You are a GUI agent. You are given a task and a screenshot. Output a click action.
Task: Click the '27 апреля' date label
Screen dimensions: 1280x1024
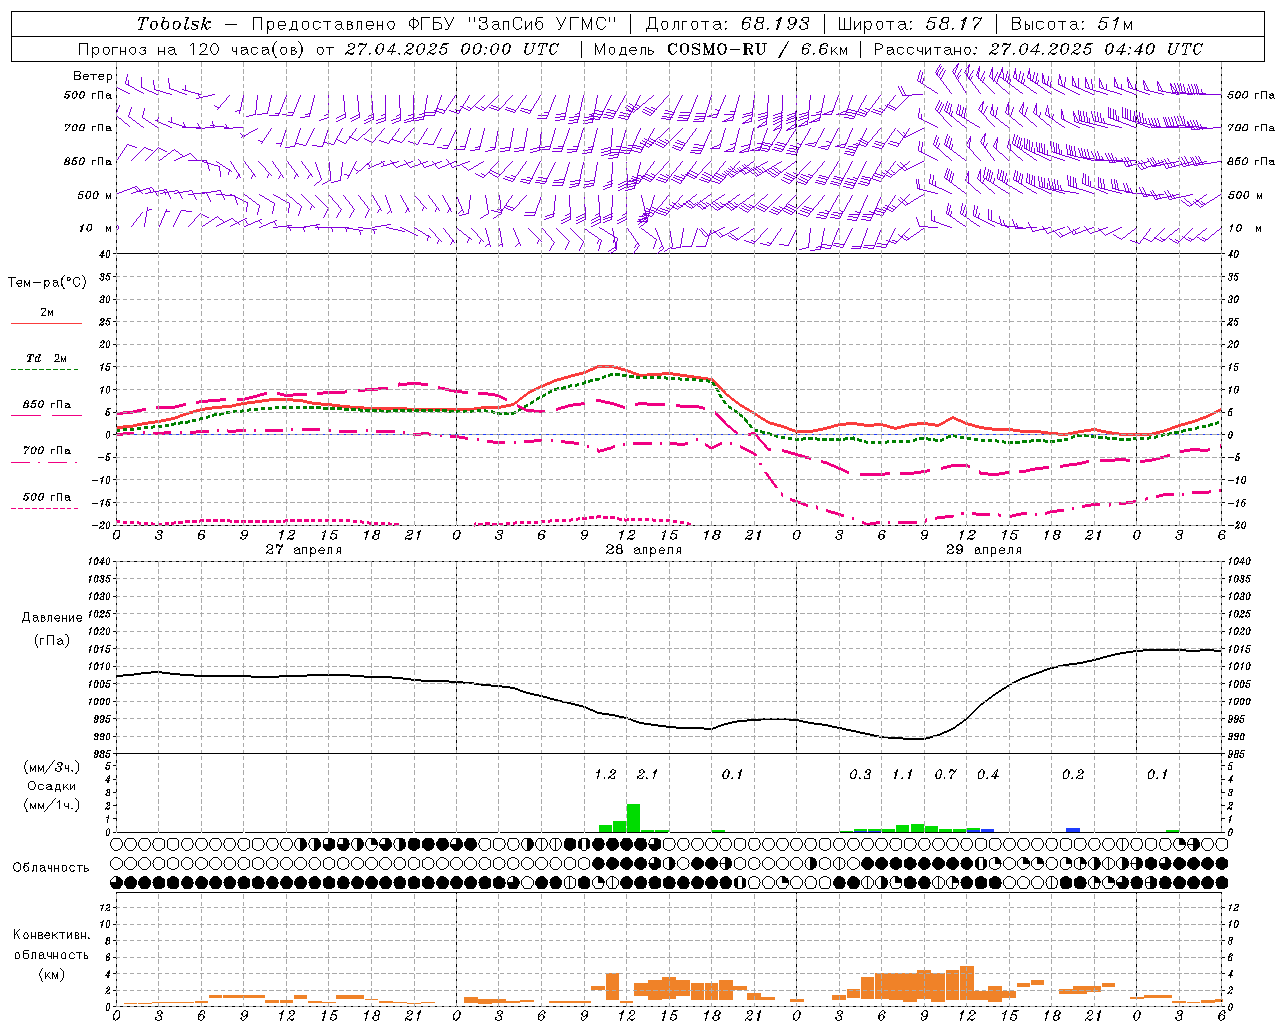tap(303, 550)
